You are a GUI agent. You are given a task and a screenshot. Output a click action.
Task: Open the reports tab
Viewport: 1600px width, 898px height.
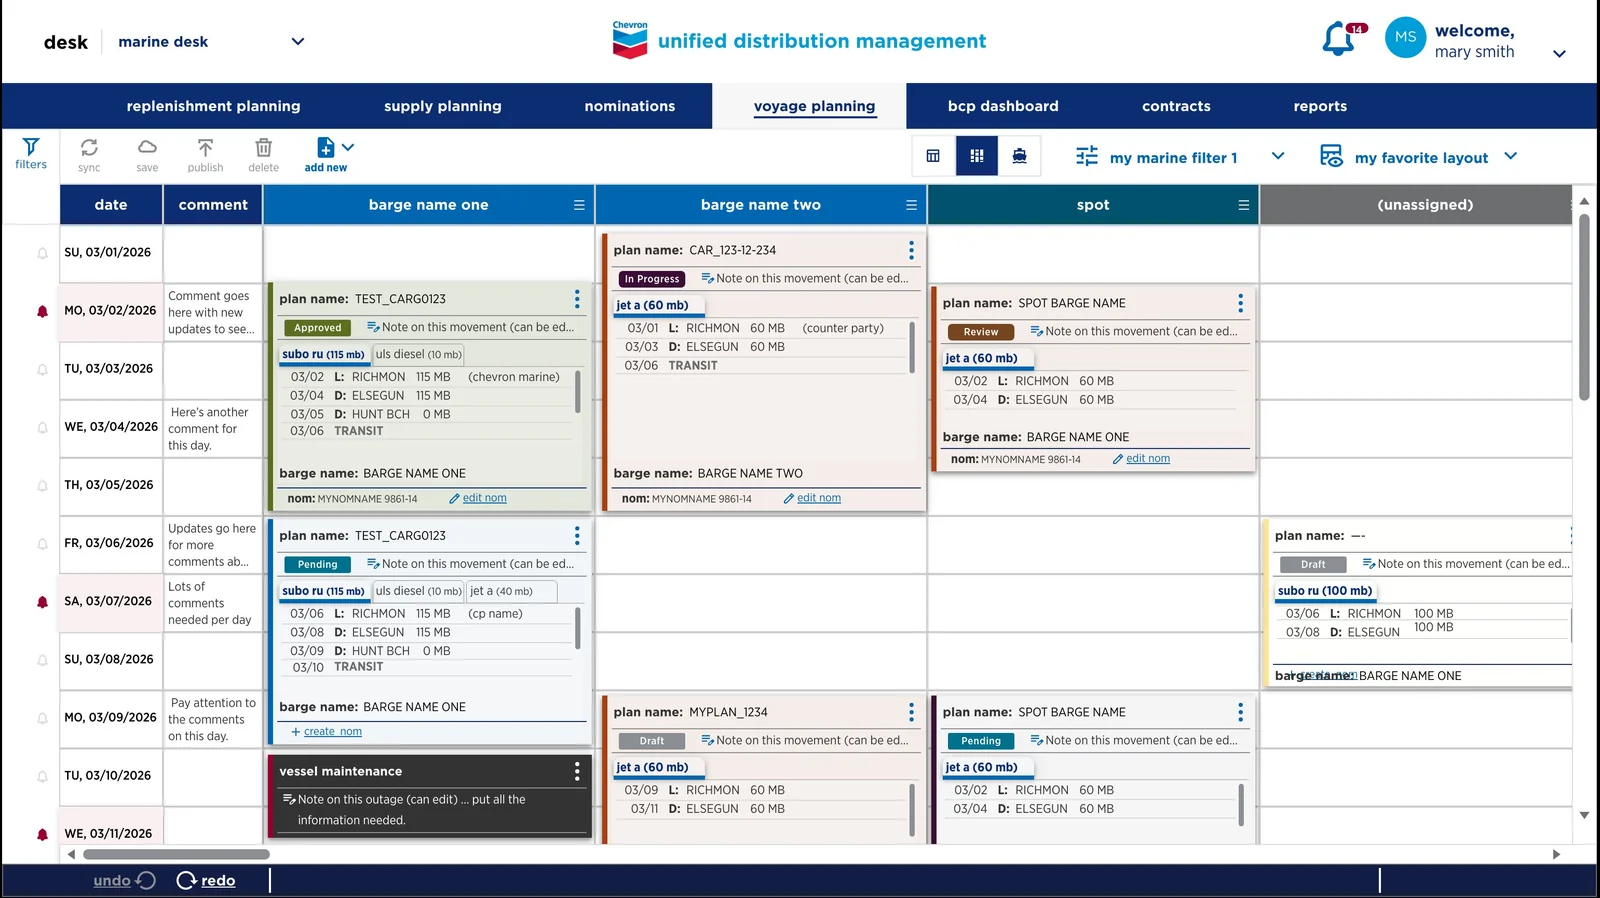[1320, 106]
